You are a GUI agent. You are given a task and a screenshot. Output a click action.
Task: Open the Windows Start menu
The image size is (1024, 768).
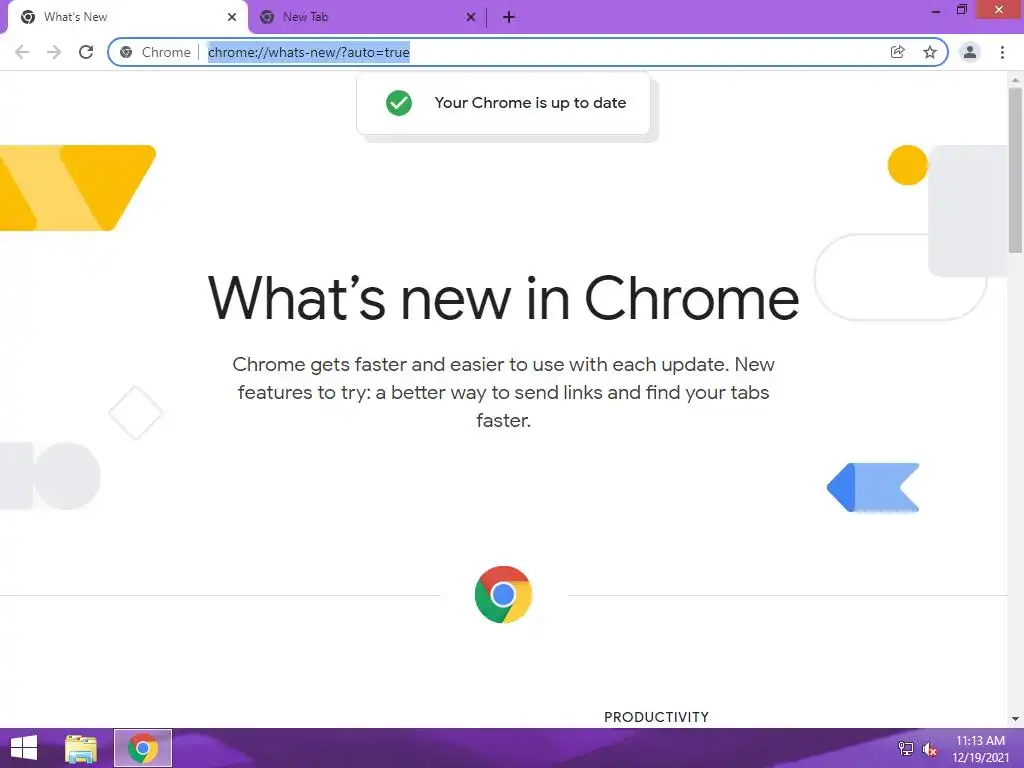pyautogui.click(x=24, y=748)
